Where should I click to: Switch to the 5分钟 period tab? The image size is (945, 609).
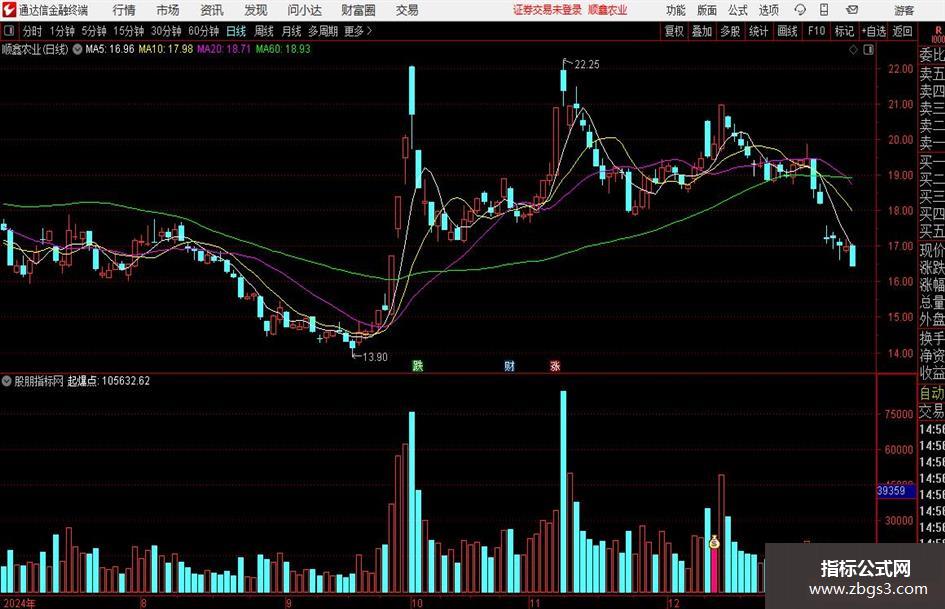coord(93,31)
